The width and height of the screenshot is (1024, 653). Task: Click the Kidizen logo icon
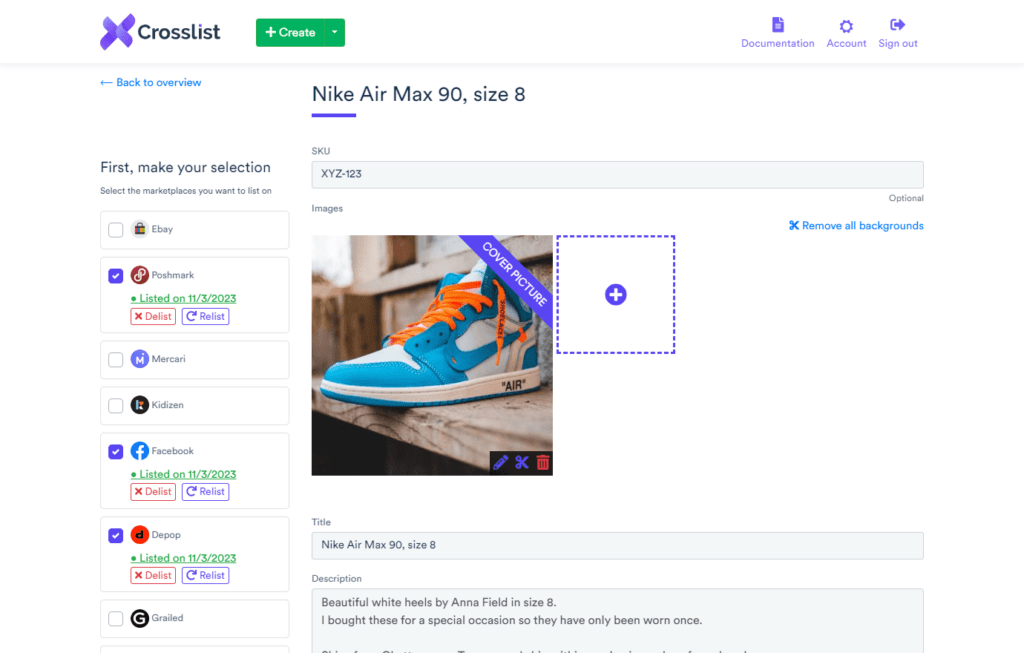tap(139, 405)
